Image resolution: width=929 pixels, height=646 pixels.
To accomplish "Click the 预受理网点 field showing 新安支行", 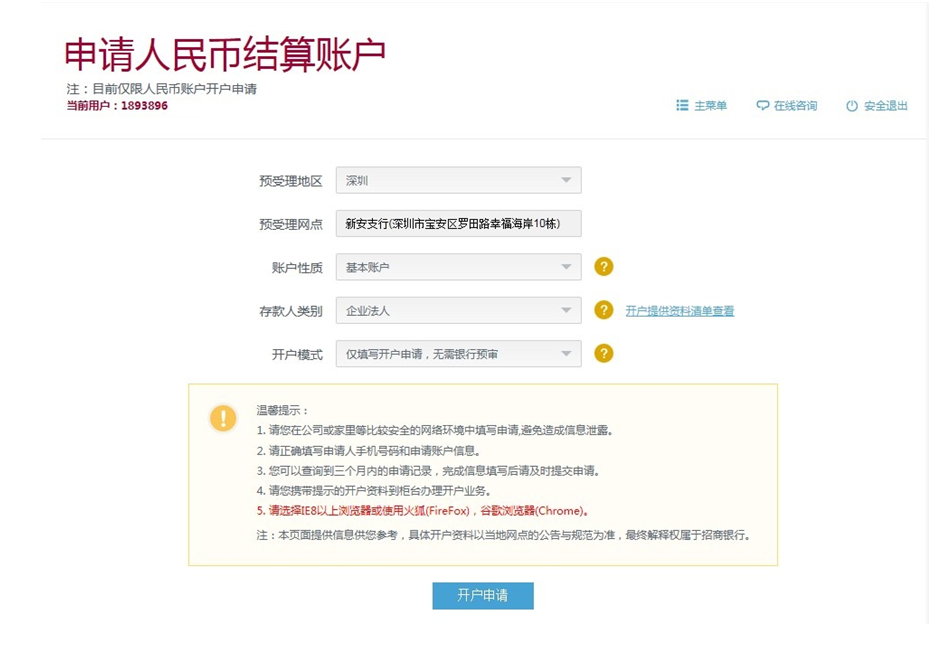I will click(458, 224).
